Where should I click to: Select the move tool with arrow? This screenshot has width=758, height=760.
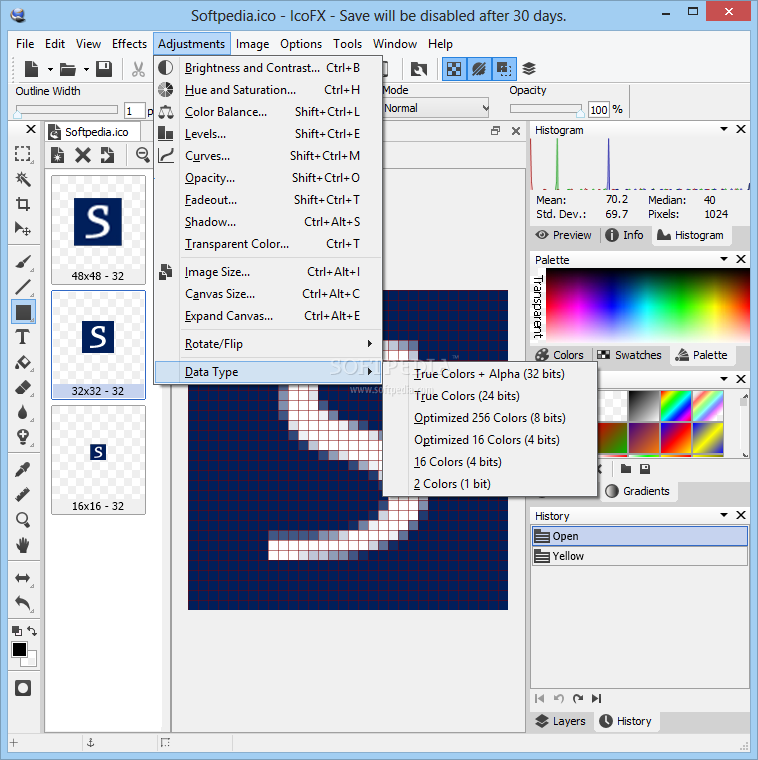23,228
